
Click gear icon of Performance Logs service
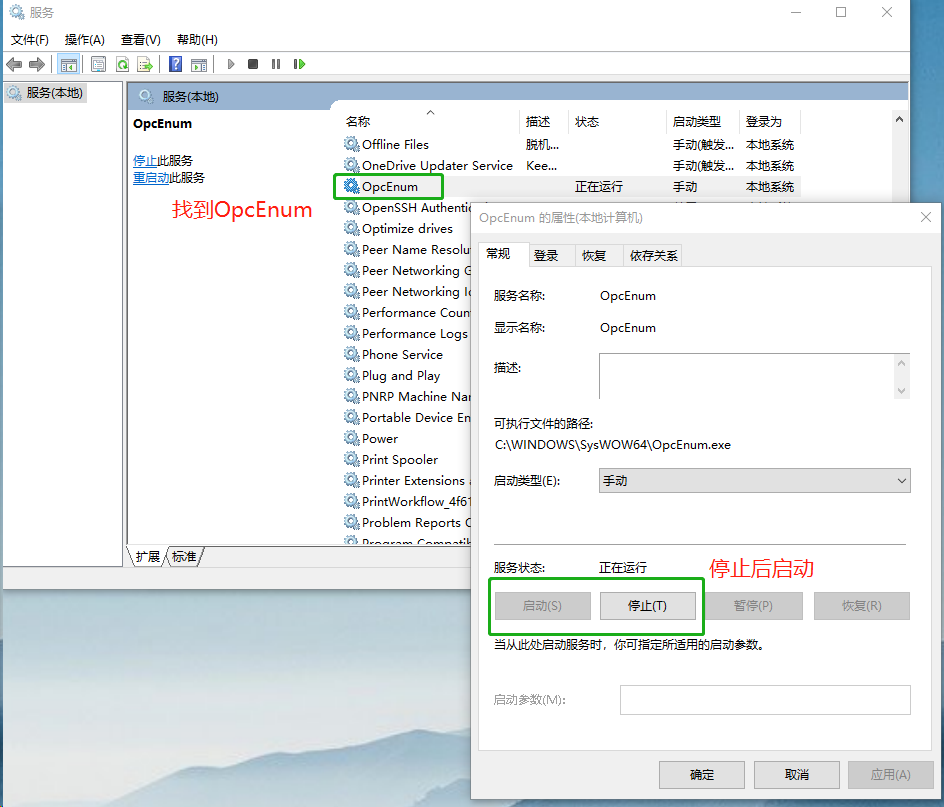(x=352, y=333)
